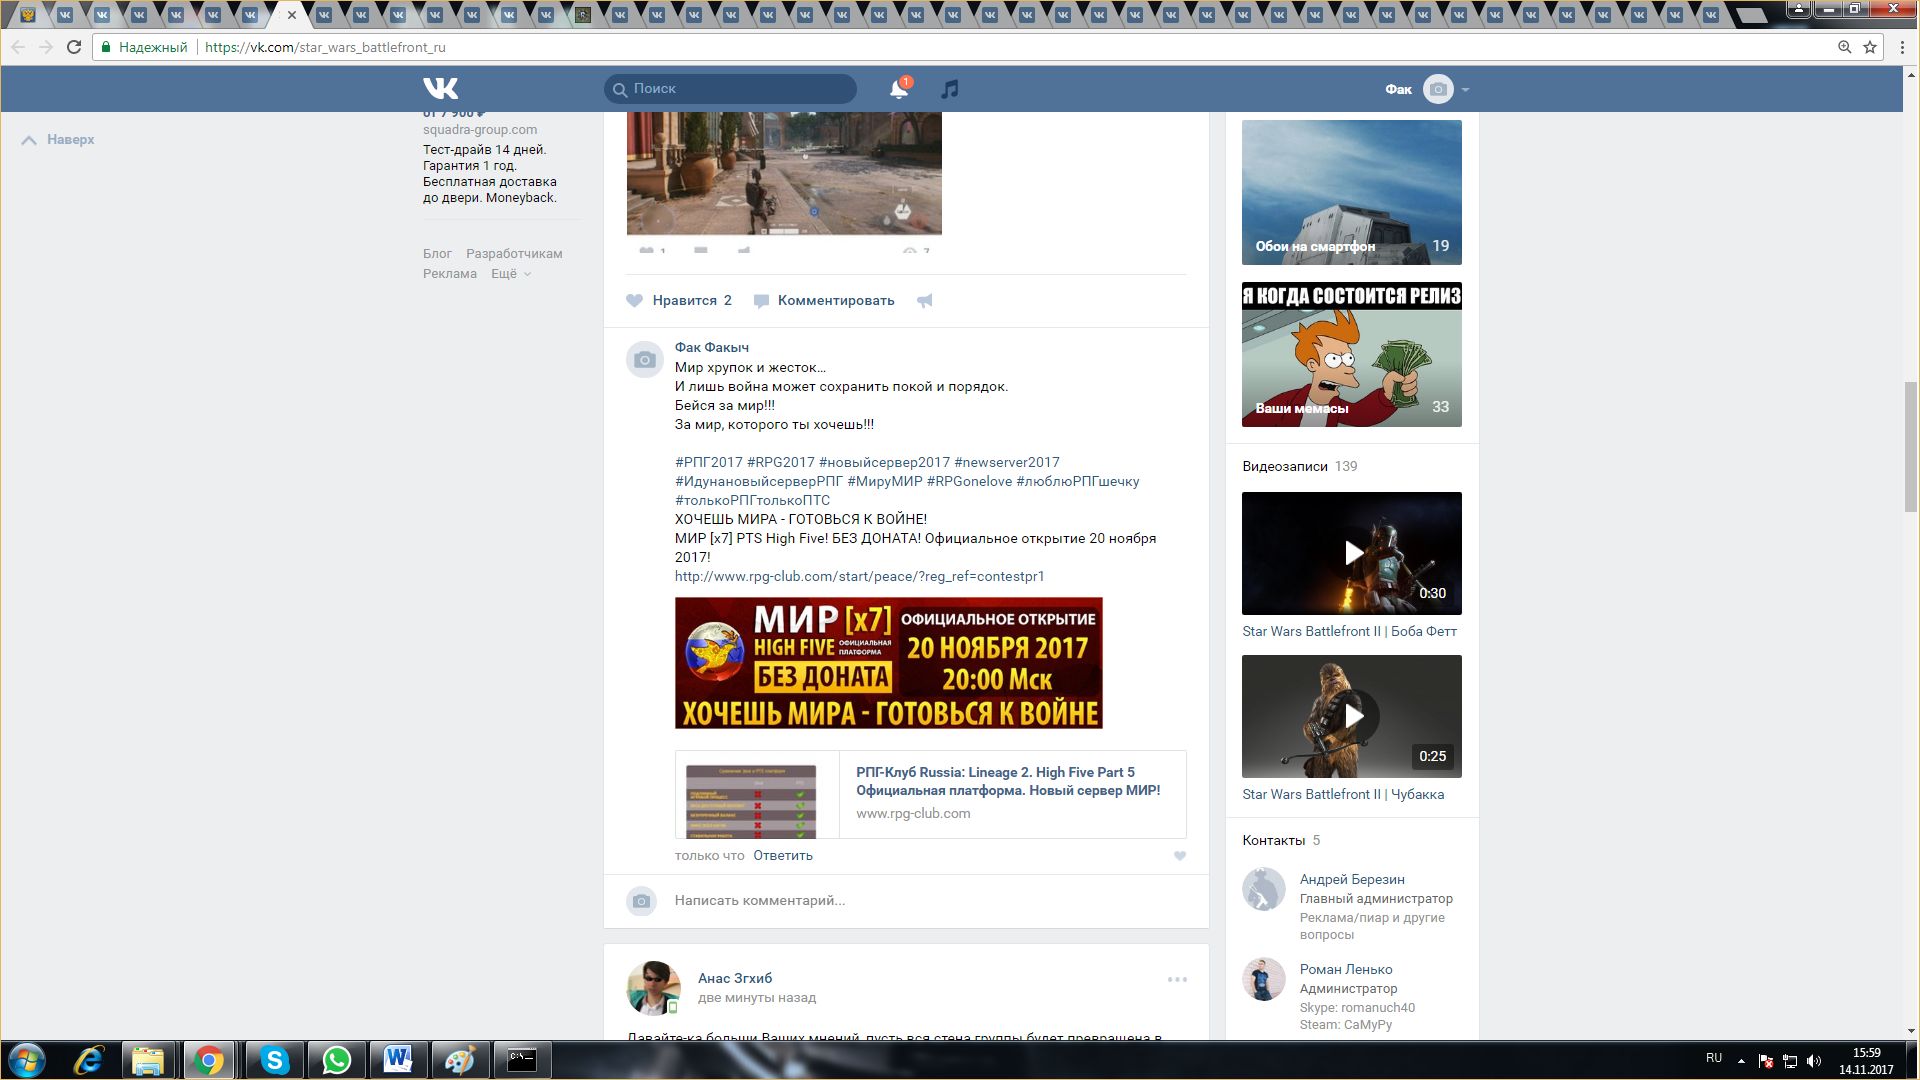Like the comment with heart icon
This screenshot has height=1080, width=1920.
click(1180, 856)
